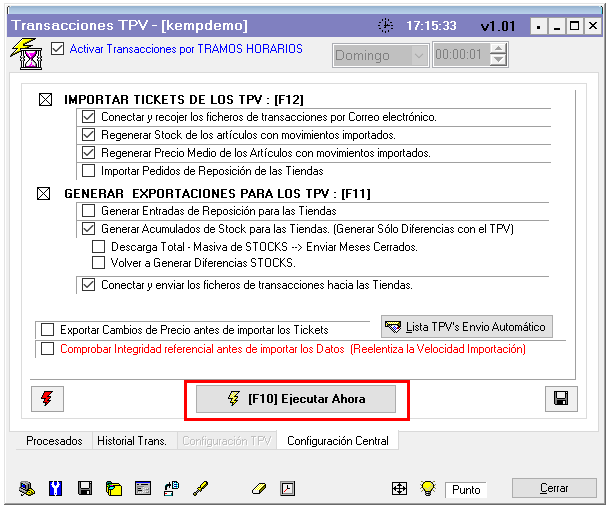Click the light bulb icon
Viewport: 612px width, 510px height.
[428, 488]
